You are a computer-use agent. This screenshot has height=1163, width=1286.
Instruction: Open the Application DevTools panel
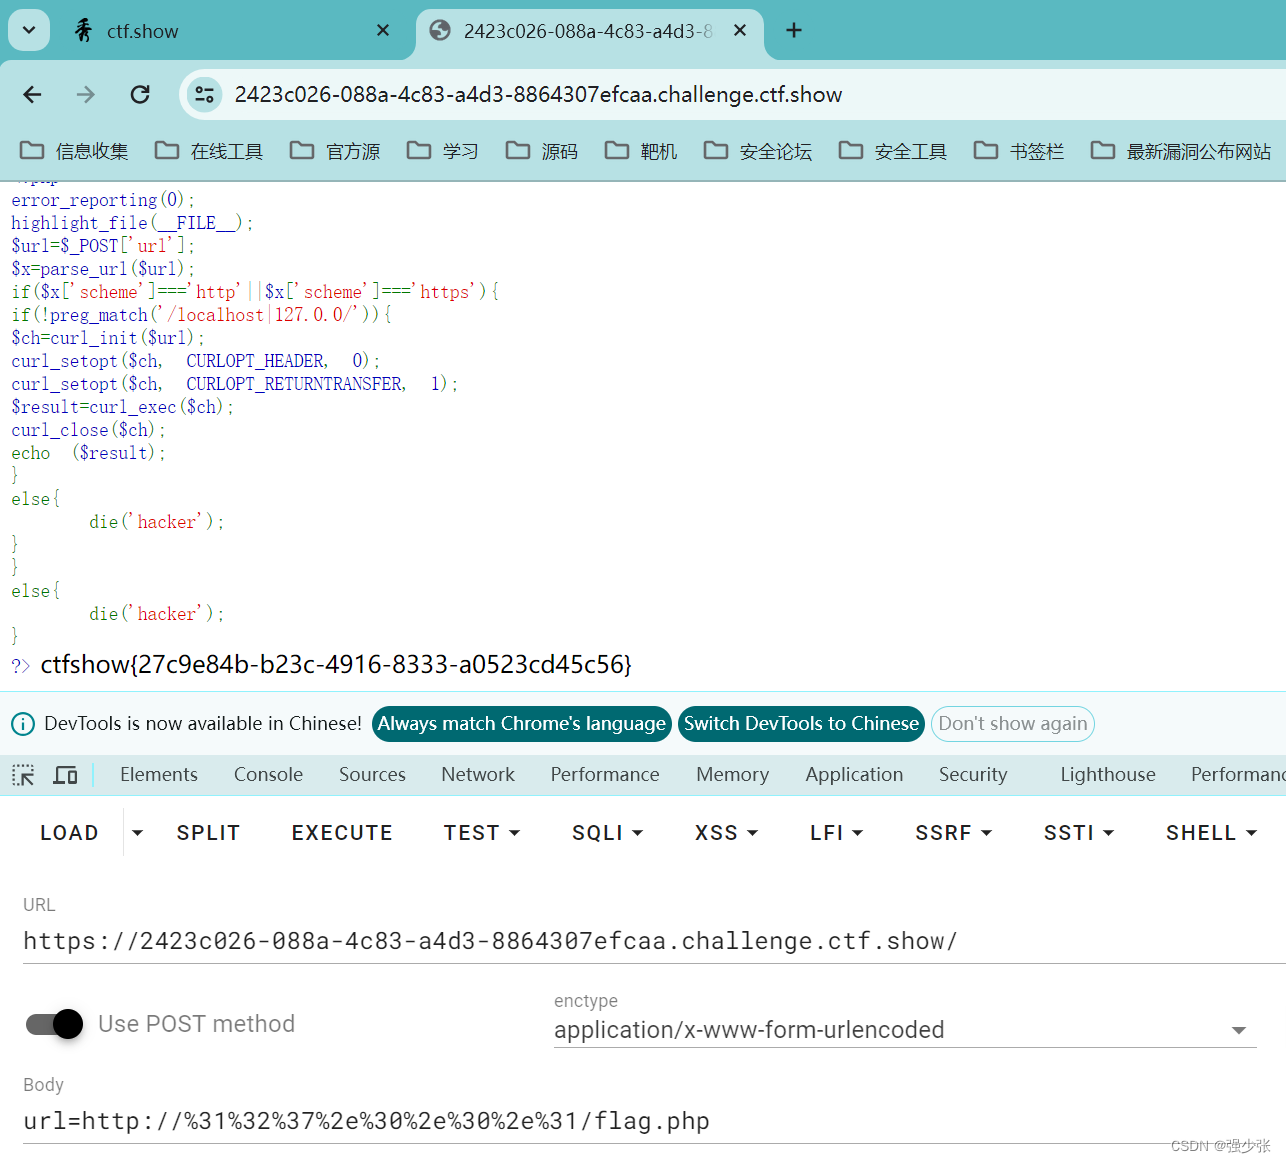[854, 775]
